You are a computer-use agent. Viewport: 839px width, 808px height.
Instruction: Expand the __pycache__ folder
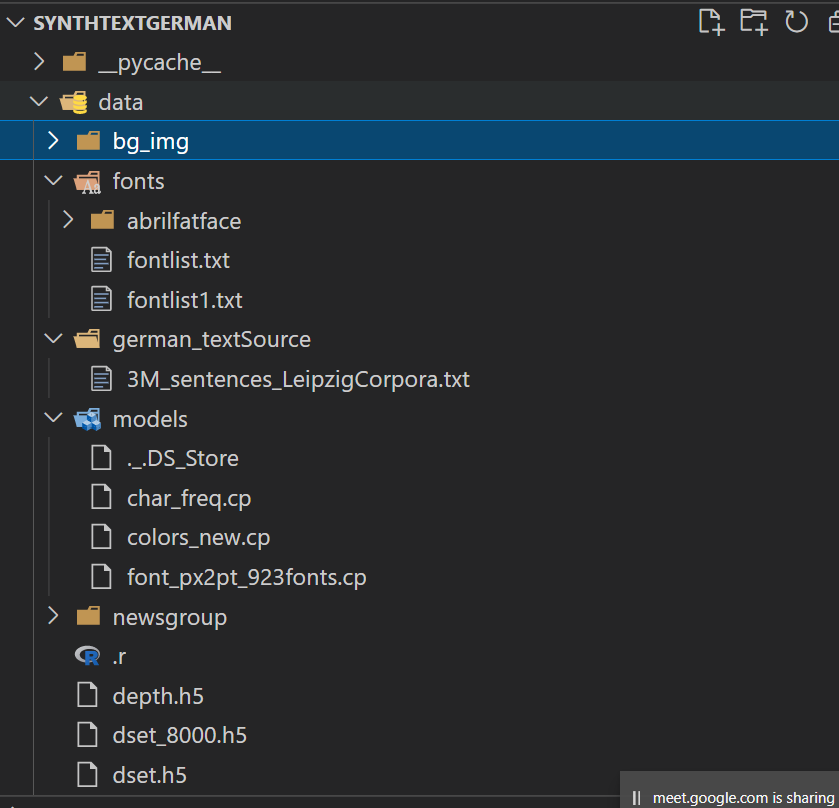click(38, 61)
